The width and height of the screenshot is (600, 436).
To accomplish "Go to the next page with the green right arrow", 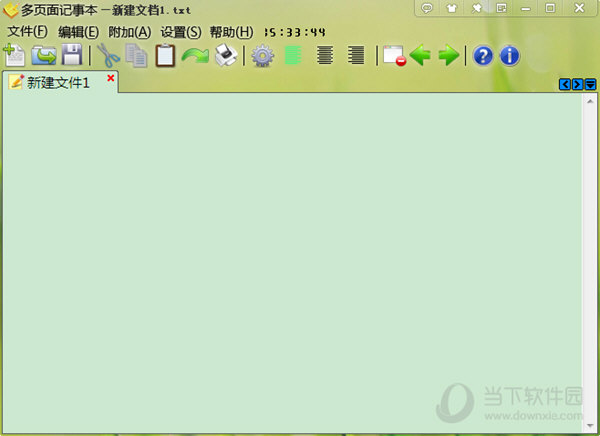I will (x=448, y=56).
